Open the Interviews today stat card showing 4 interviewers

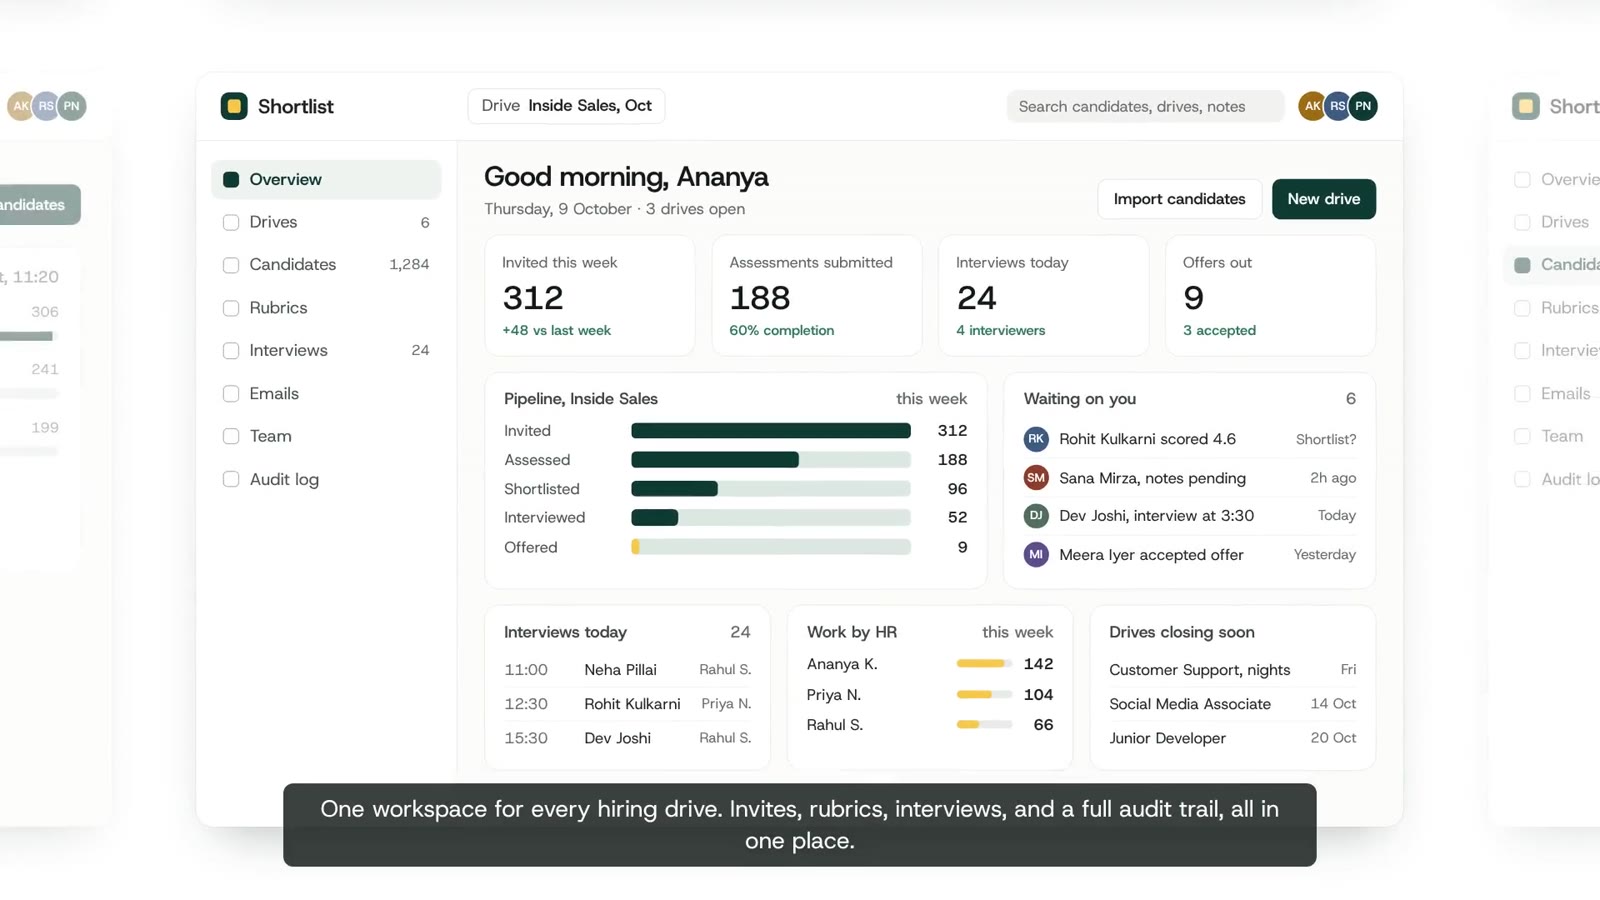pyautogui.click(x=1043, y=296)
